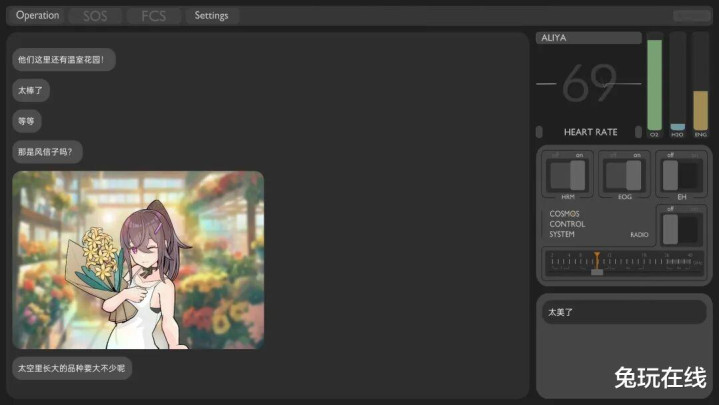The image size is (719, 405).
Task: Open the Settings tab
Action: click(x=211, y=16)
